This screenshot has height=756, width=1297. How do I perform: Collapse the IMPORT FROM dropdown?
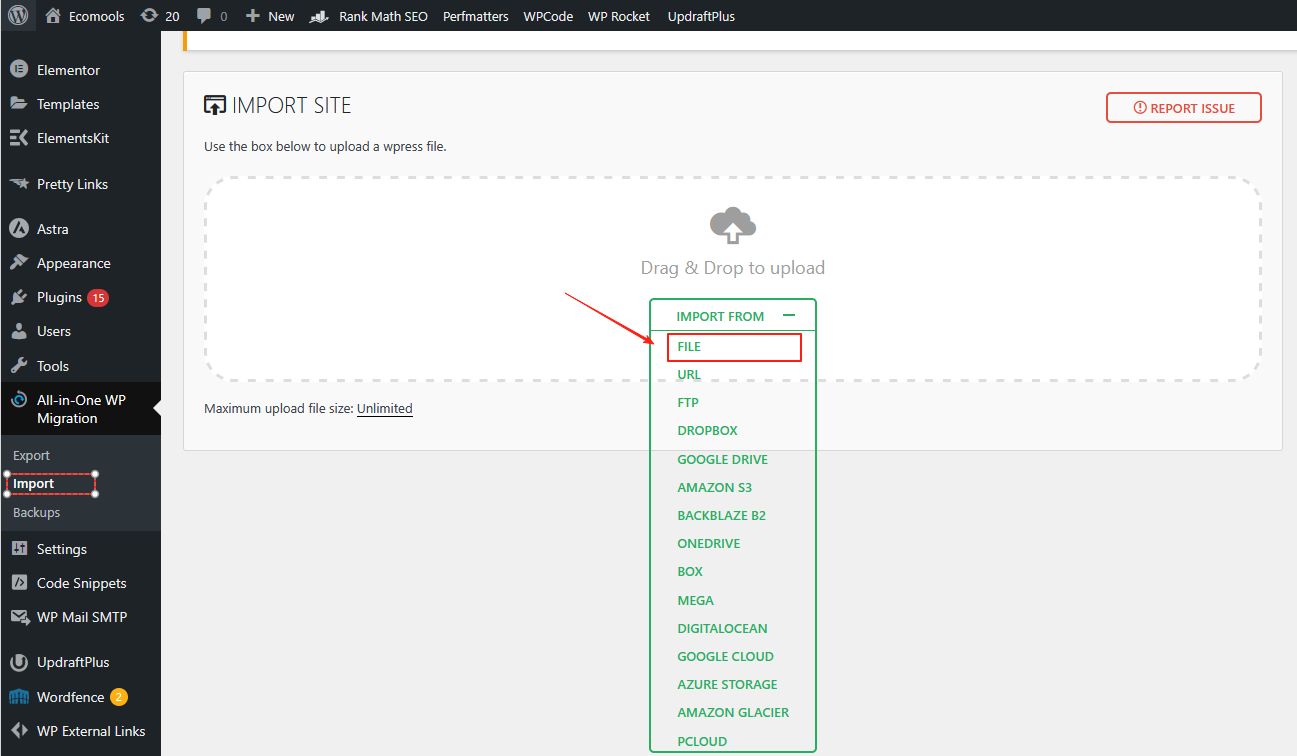coord(733,316)
